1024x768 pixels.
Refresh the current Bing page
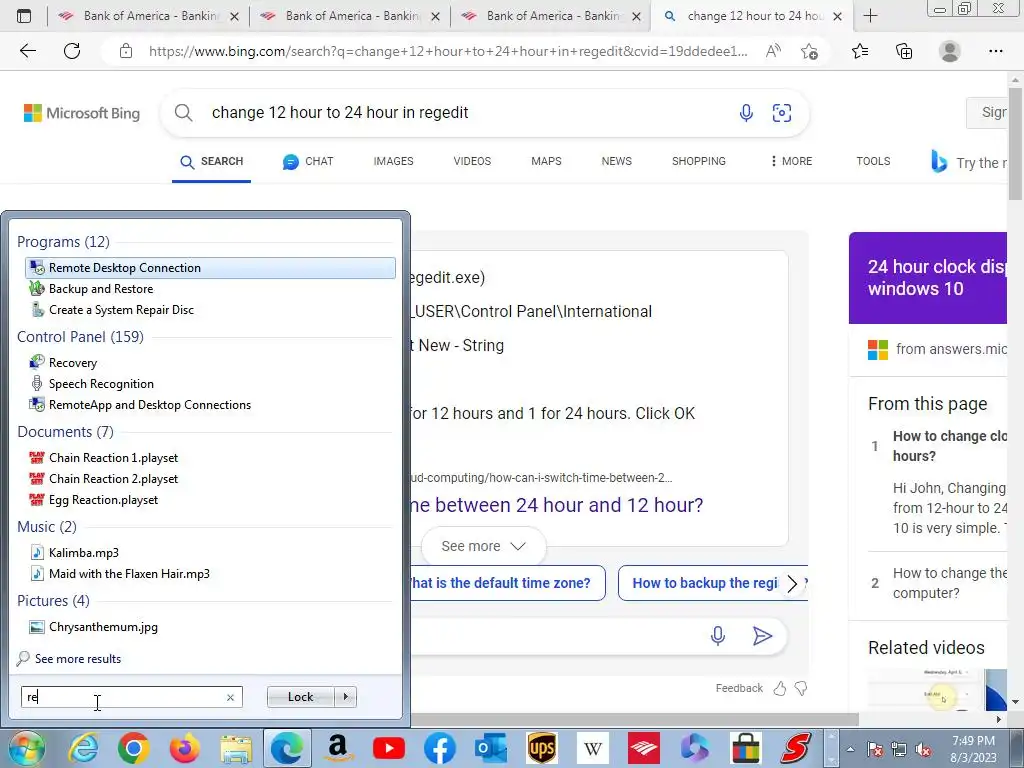pos(72,51)
